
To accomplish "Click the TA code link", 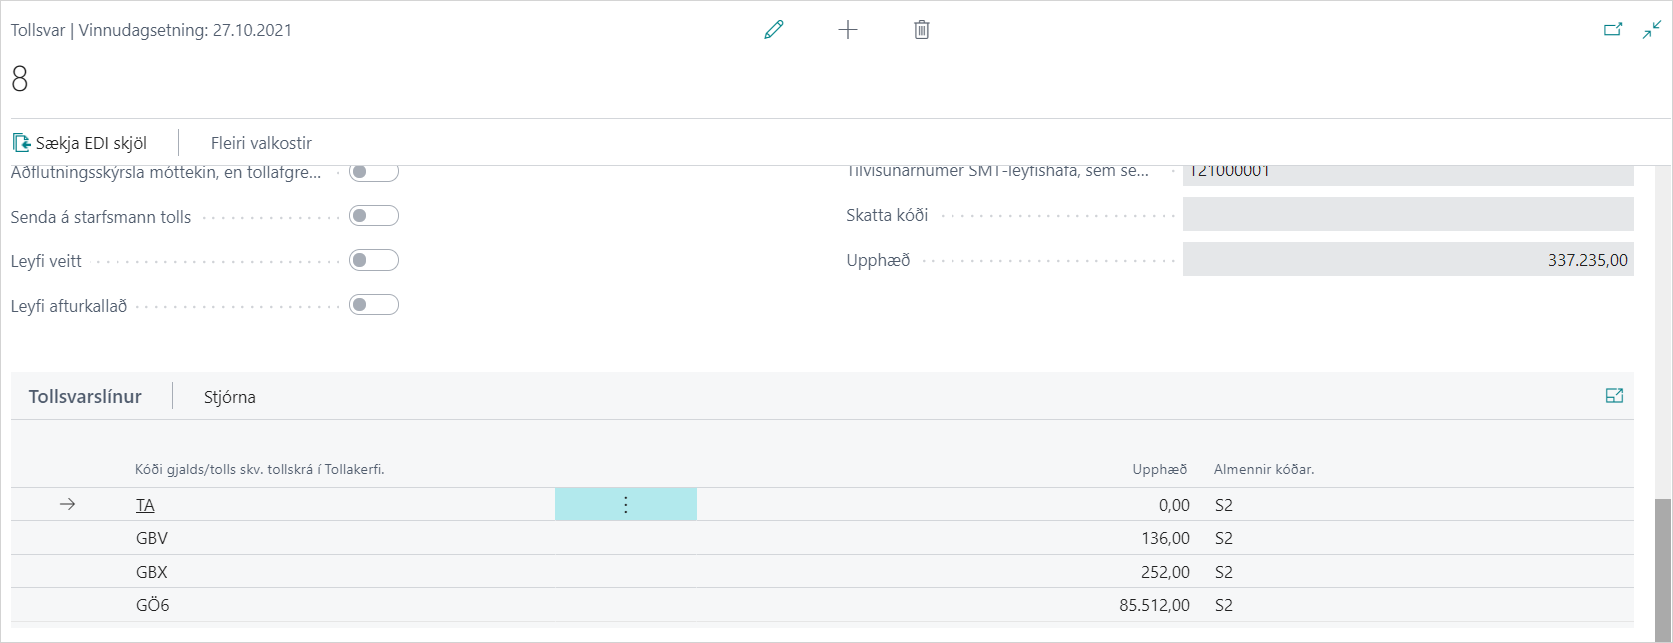I will pyautogui.click(x=145, y=506).
